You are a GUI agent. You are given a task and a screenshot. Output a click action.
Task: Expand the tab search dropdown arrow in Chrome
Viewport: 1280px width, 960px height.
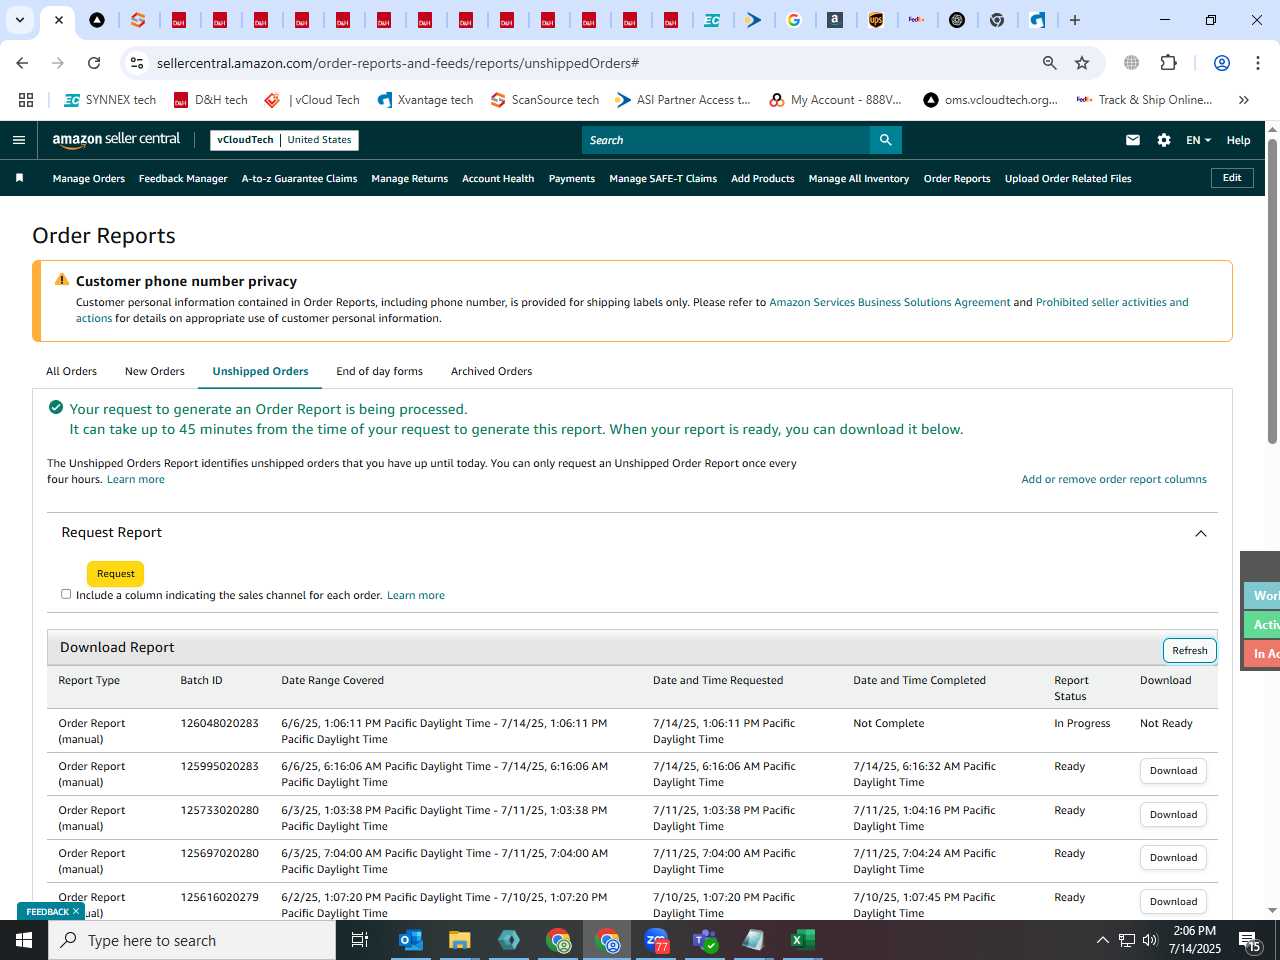point(19,20)
